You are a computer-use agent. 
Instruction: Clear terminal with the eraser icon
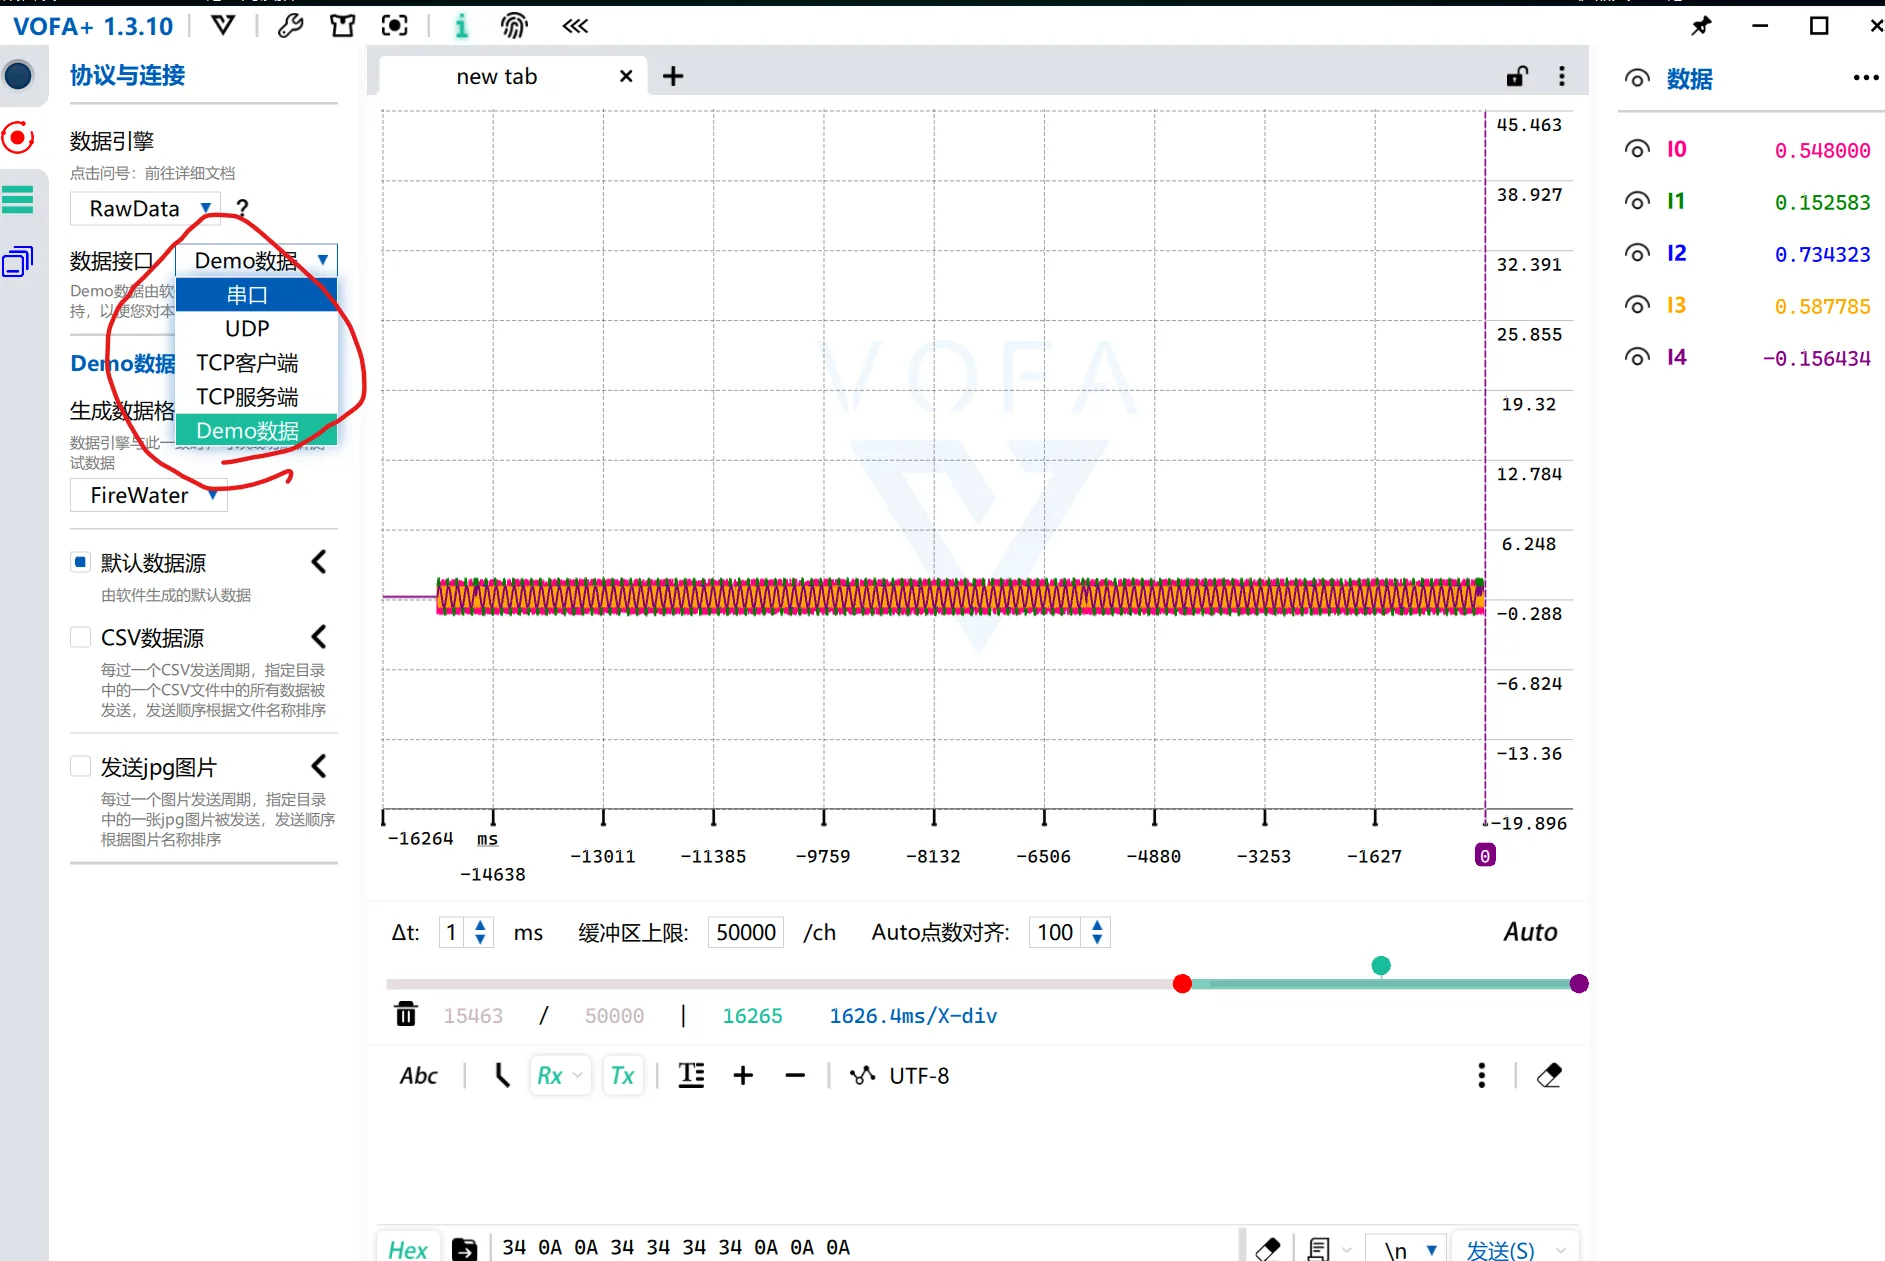pyautogui.click(x=1549, y=1076)
